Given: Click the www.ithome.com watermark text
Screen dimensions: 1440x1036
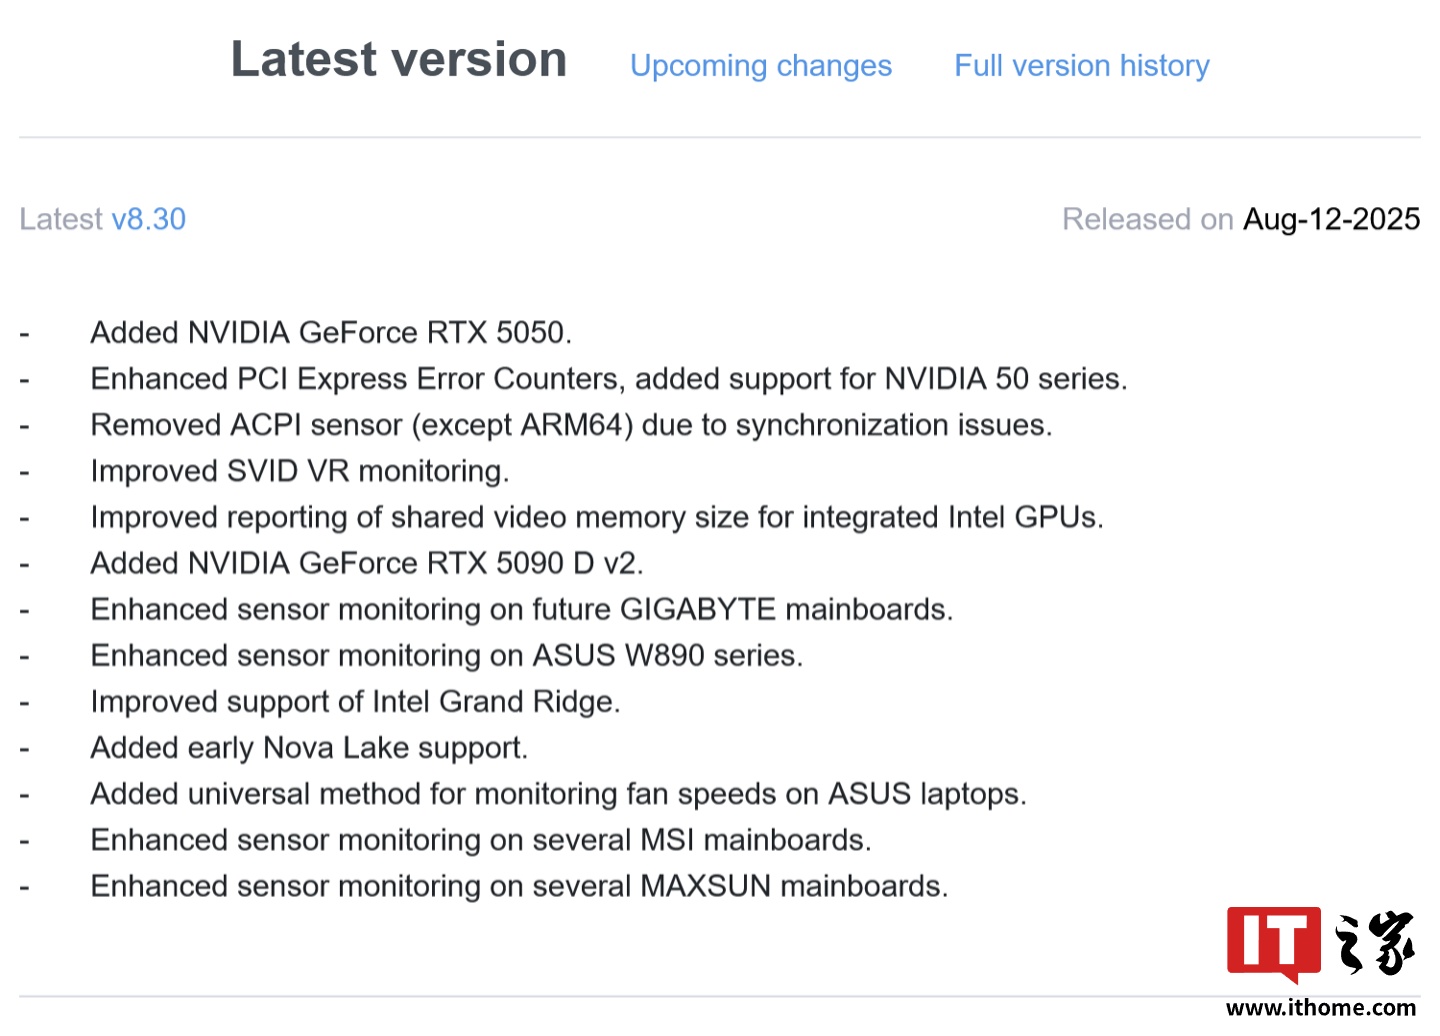Looking at the screenshot, I should (1320, 1007).
